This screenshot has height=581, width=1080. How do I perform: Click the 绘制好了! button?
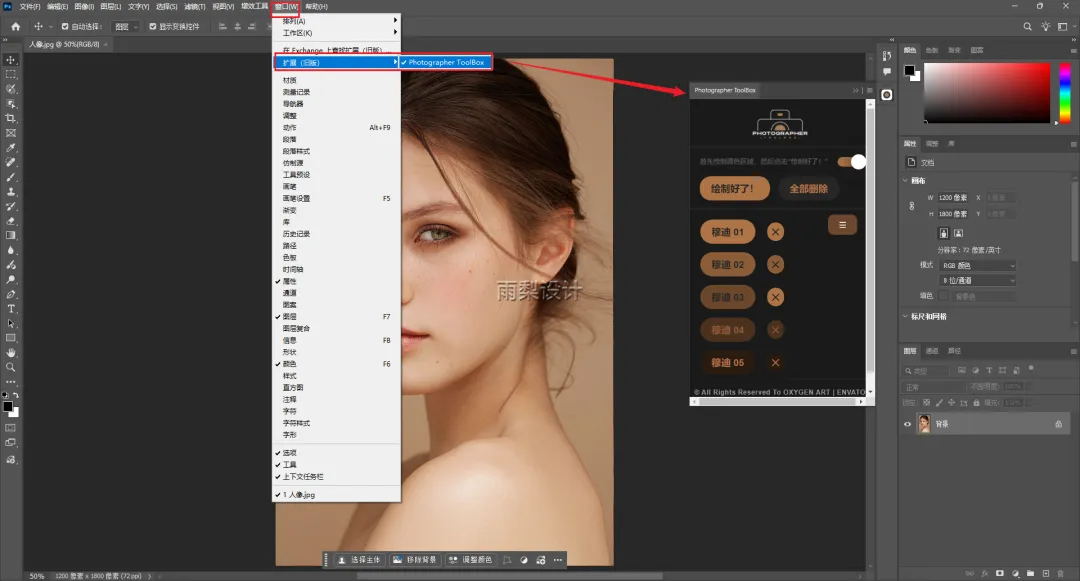734,188
